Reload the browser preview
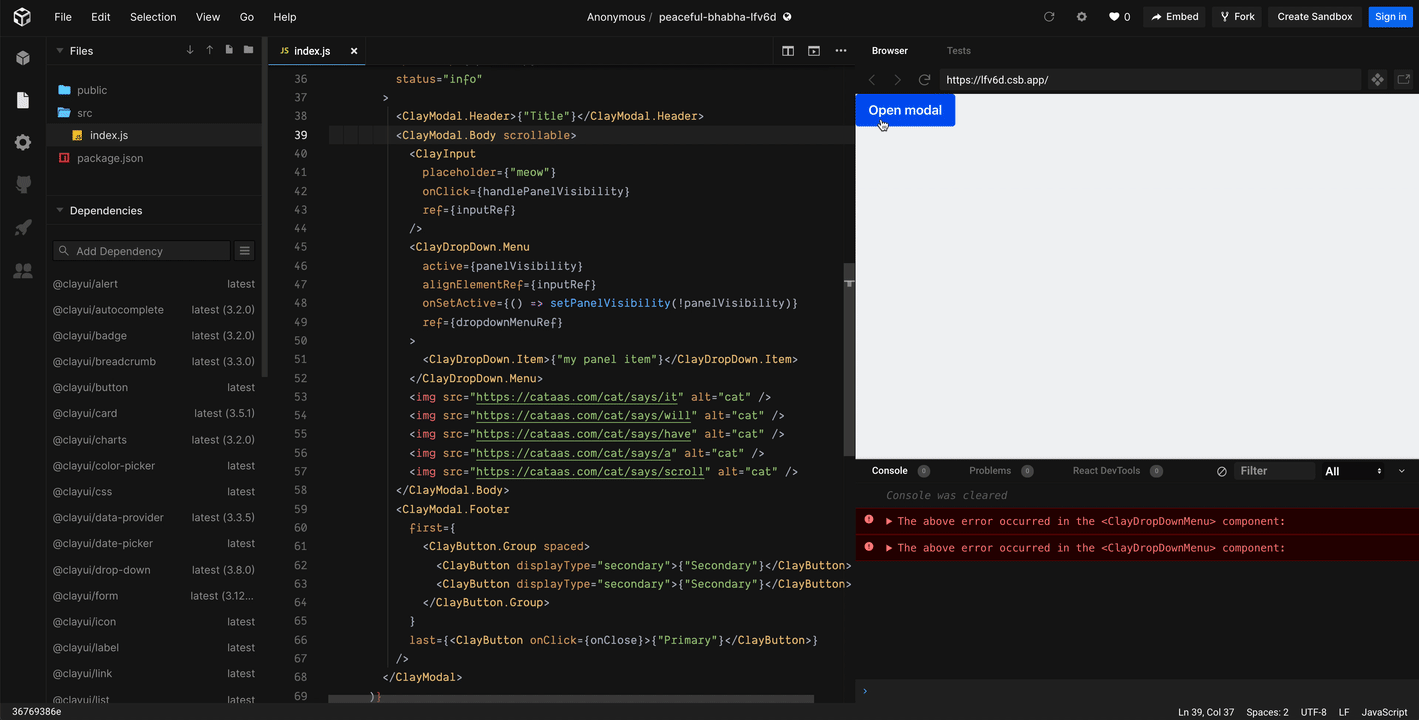The height and width of the screenshot is (720, 1419). pos(924,80)
